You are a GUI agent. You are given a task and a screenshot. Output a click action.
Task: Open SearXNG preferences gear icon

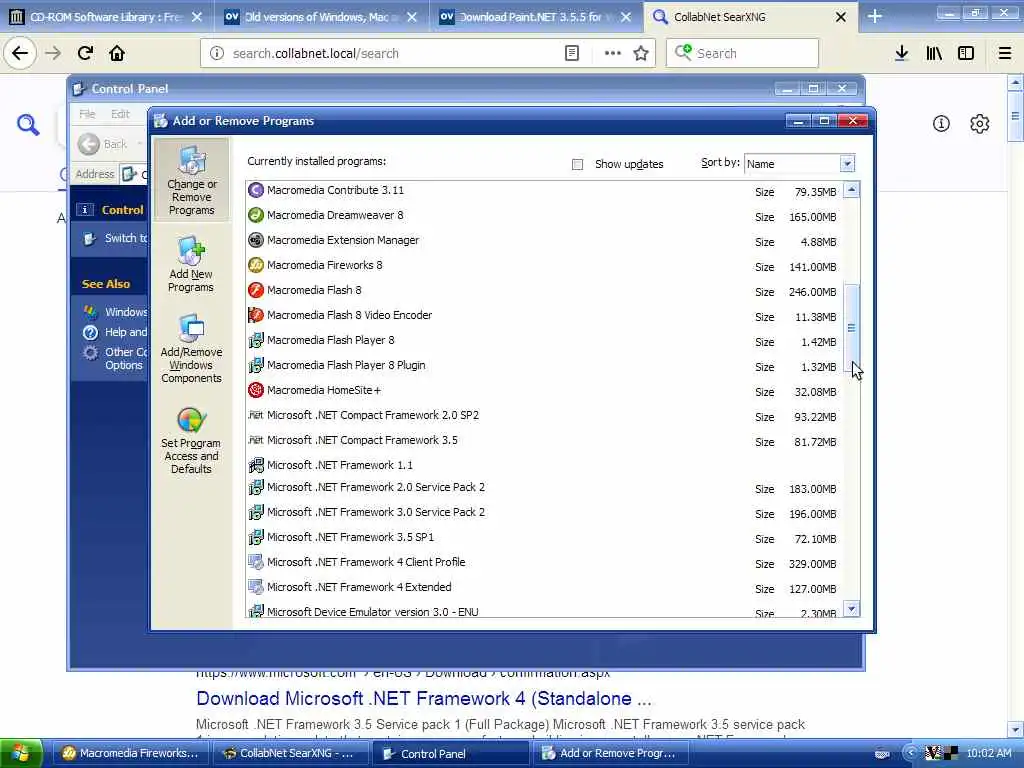pyautogui.click(x=980, y=123)
